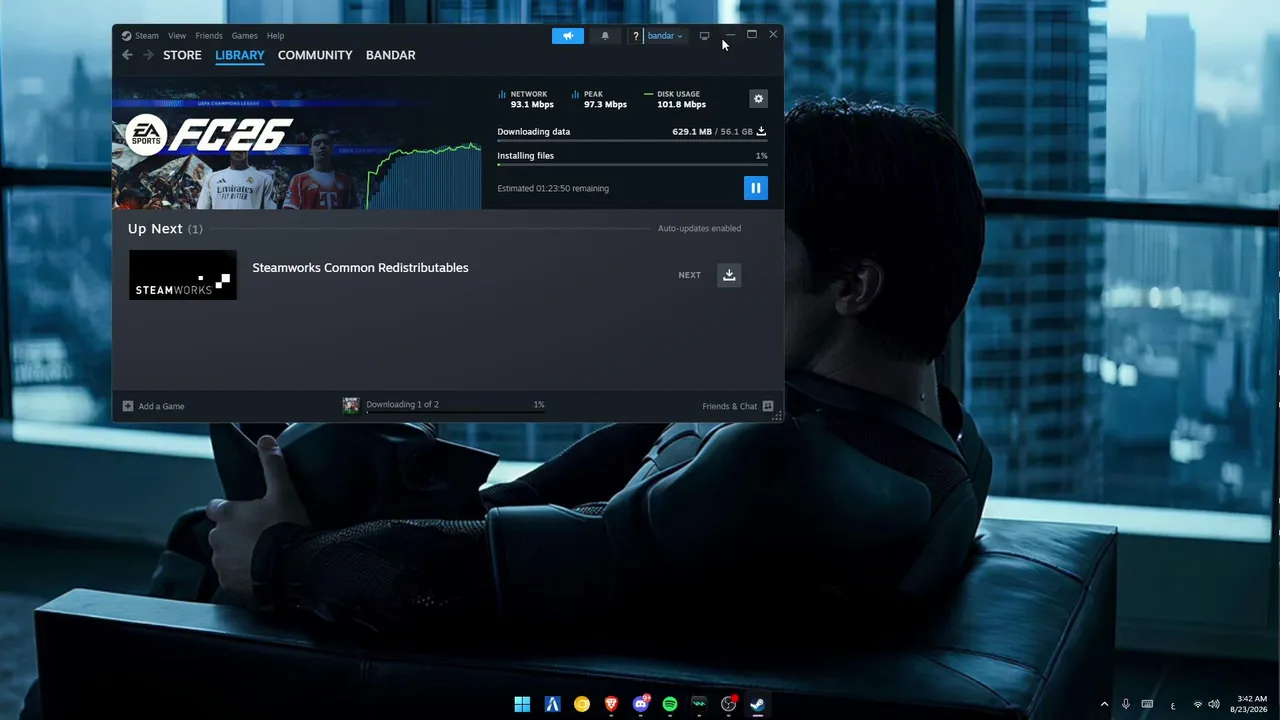The width and height of the screenshot is (1280, 720).
Task: Download Steamworks Common Redistributables now
Action: 729,275
